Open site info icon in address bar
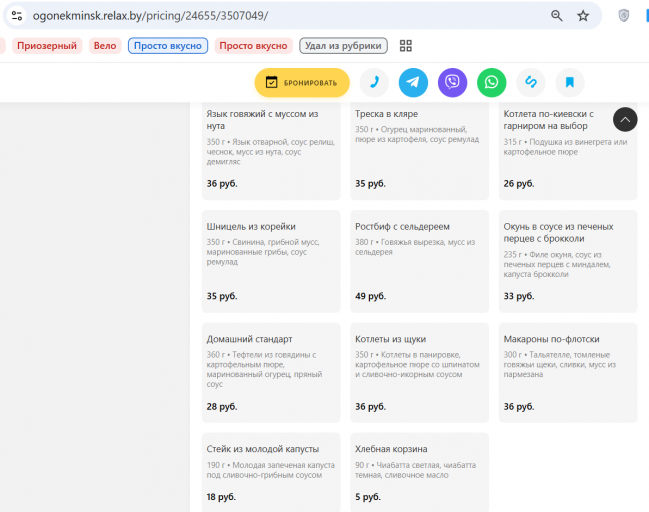This screenshot has width=649, height=512. pos(17,16)
